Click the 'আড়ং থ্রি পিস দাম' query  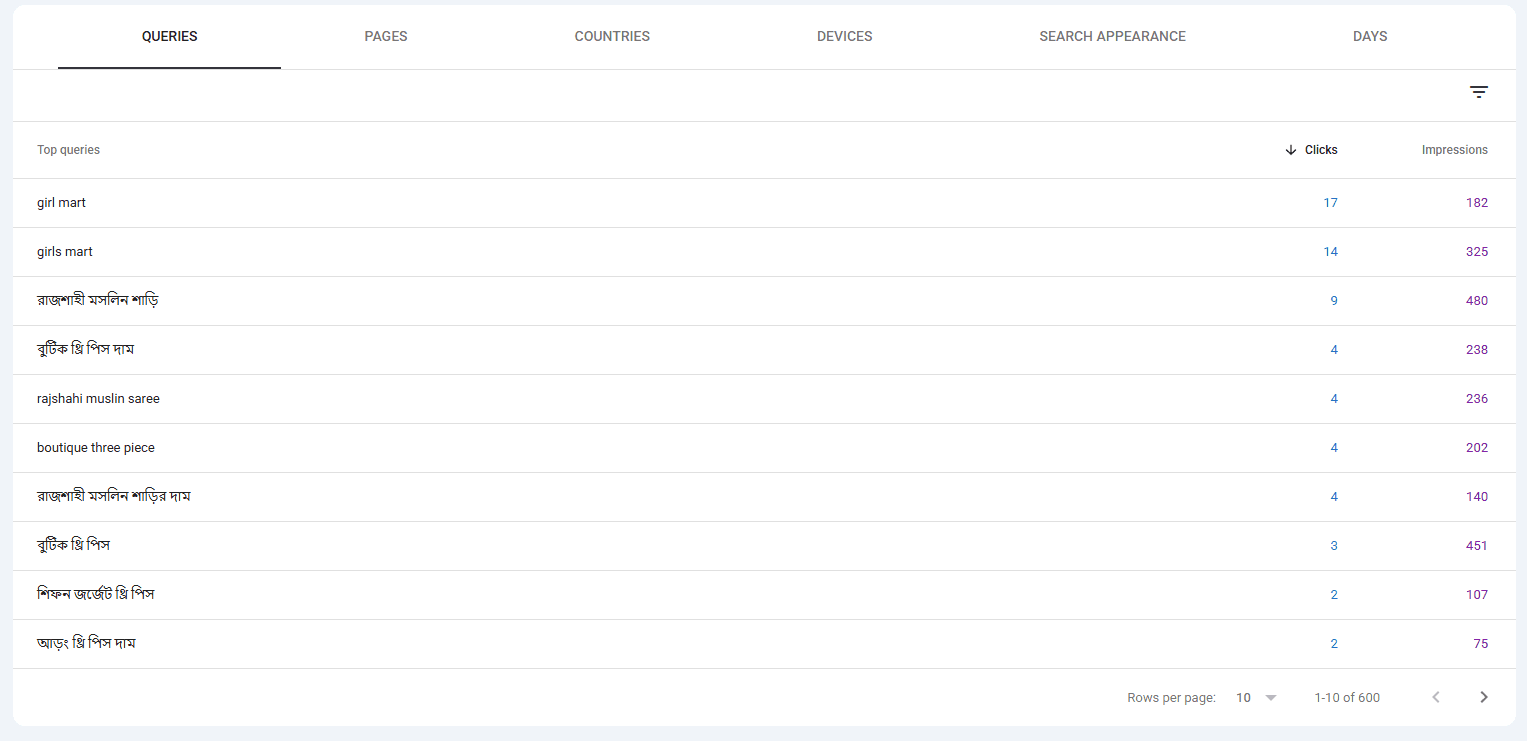pyautogui.click(x=86, y=643)
